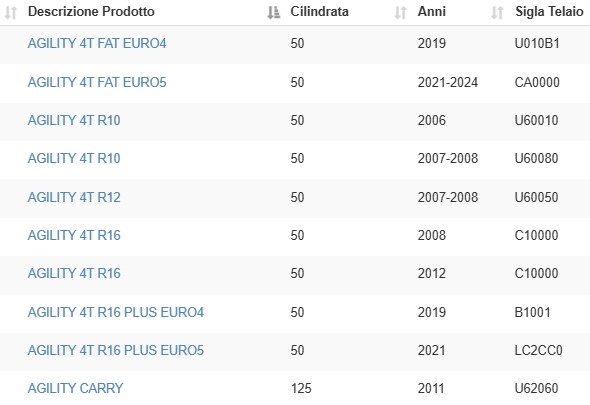The image size is (590, 405).
Task: Open AGILITY 4T R10 from 2006
Action: 74,120
